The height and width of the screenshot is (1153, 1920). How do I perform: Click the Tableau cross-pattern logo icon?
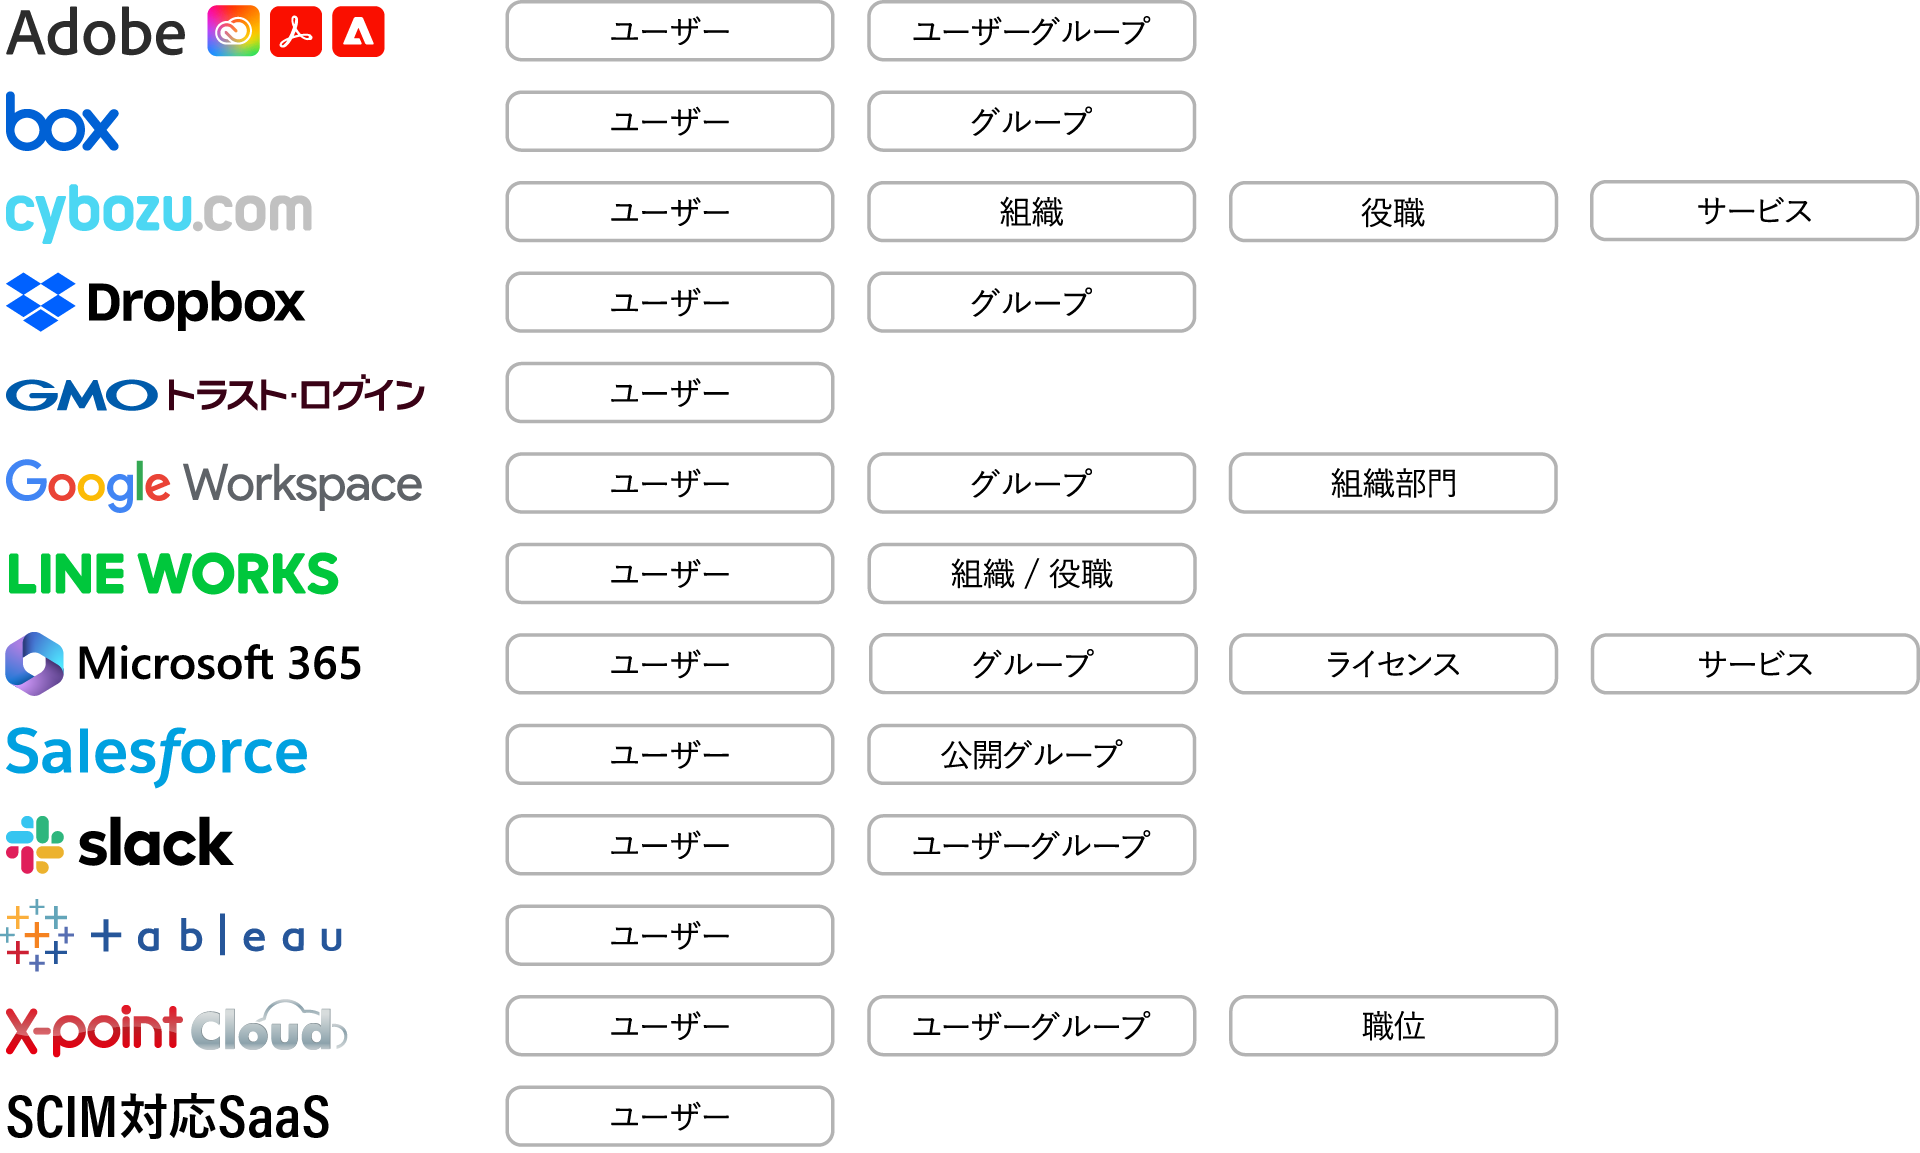(x=37, y=935)
